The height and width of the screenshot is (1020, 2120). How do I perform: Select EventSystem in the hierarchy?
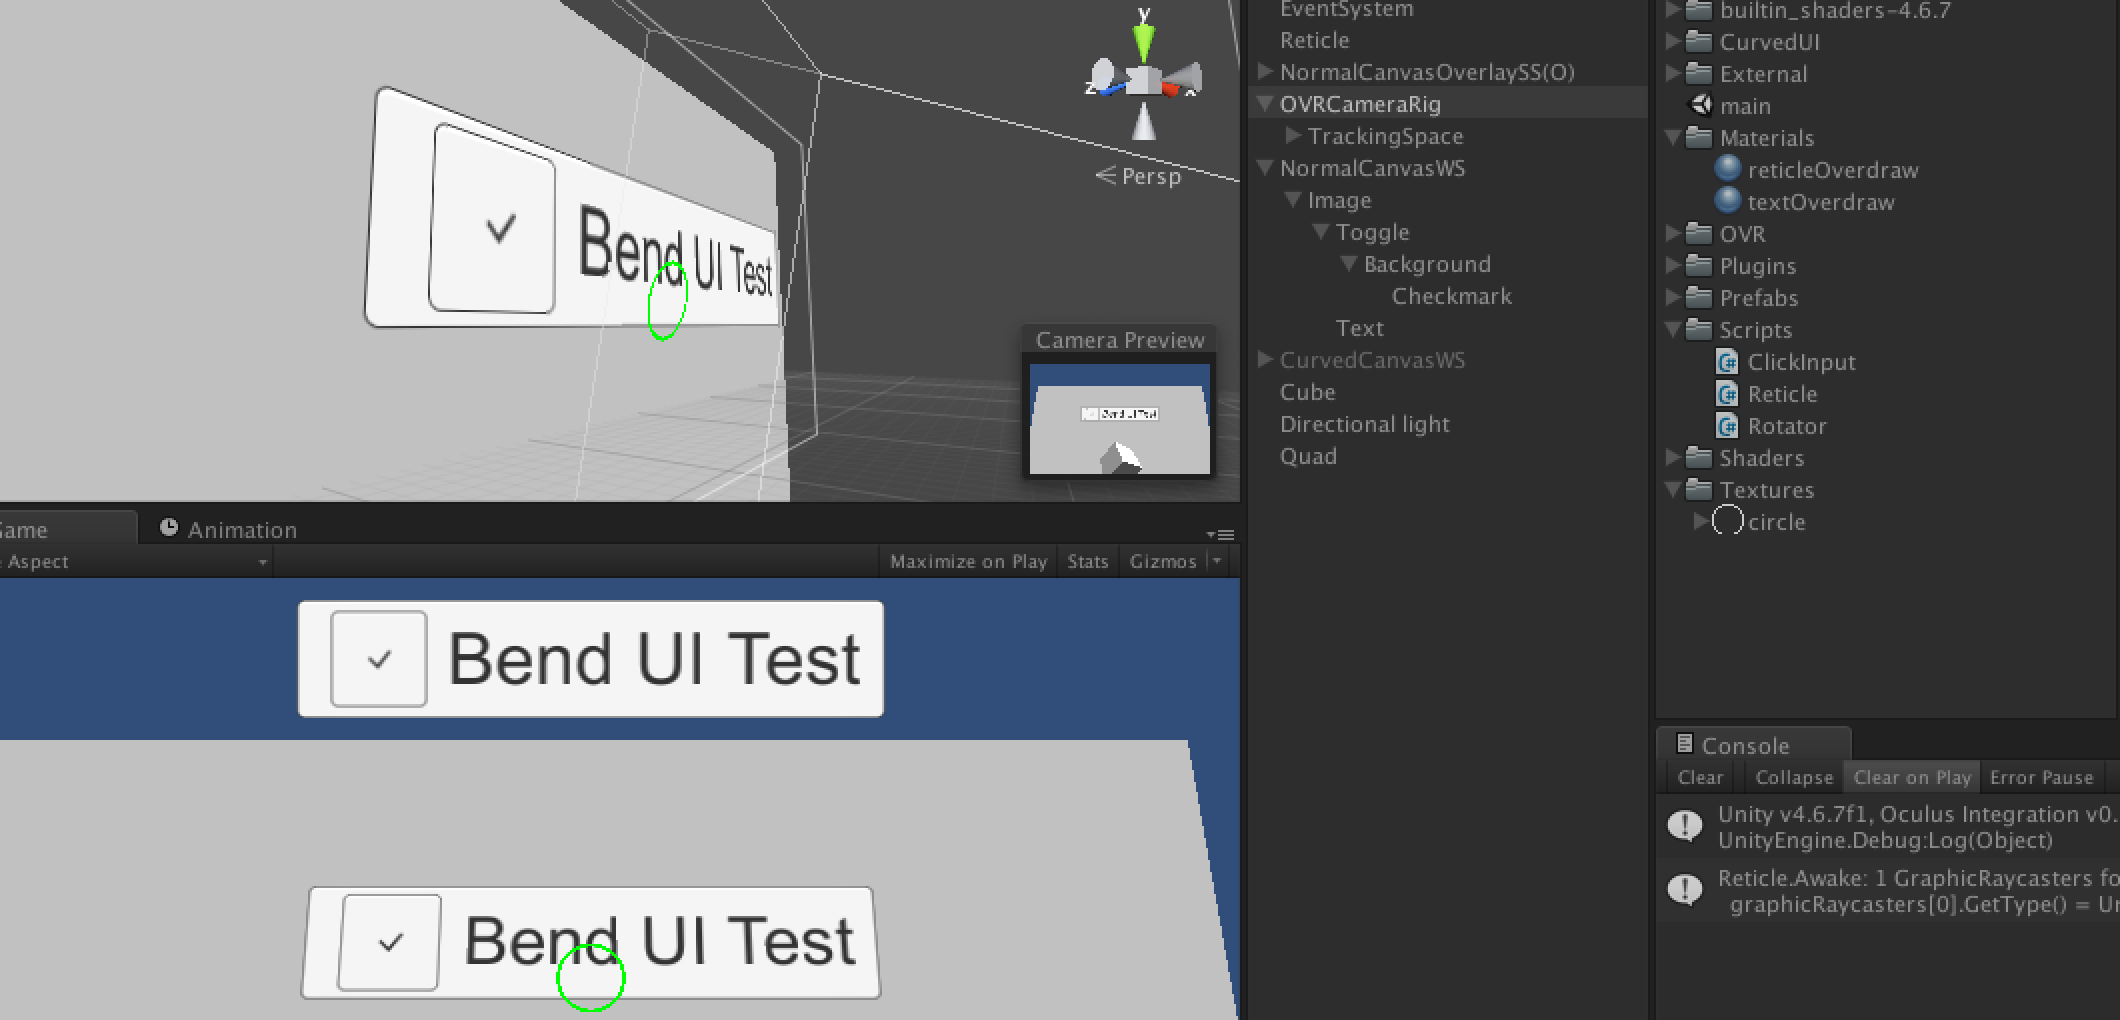(x=1346, y=10)
